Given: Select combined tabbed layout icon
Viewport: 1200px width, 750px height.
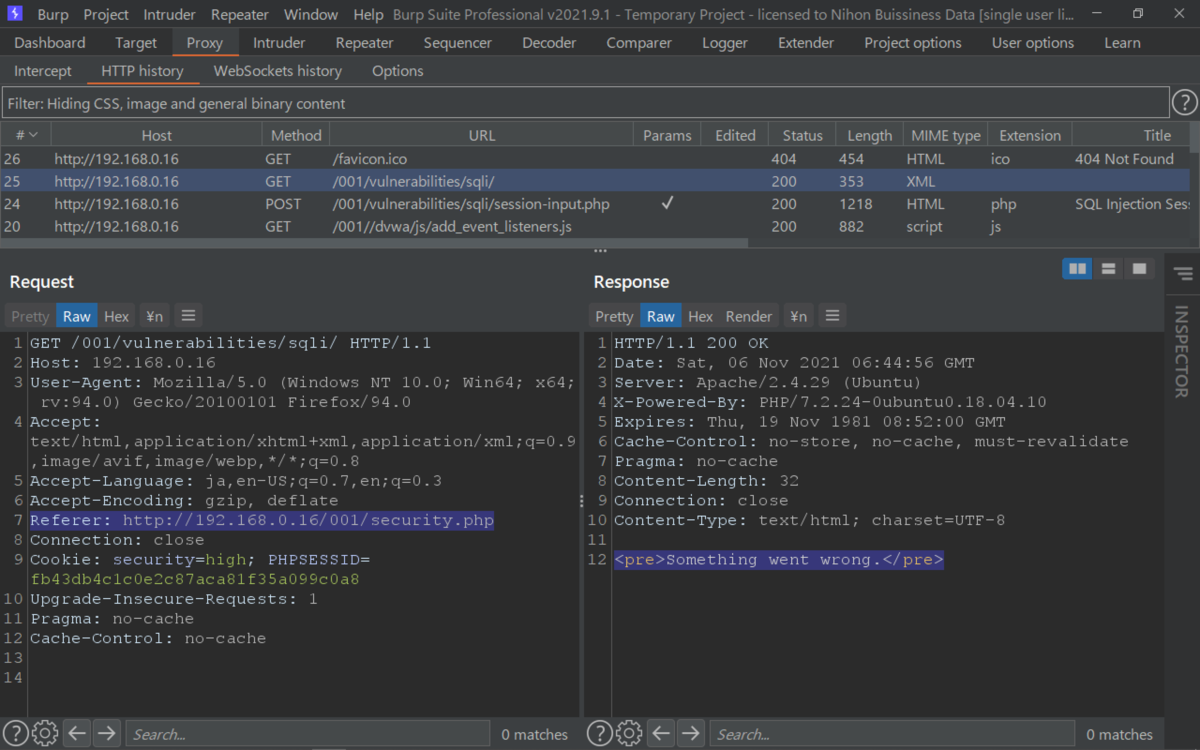Looking at the screenshot, I should (1138, 268).
